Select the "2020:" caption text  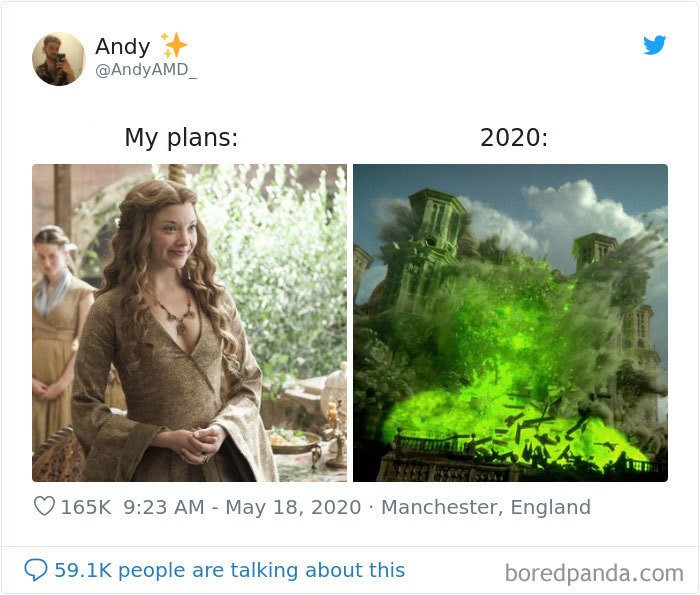tap(514, 137)
